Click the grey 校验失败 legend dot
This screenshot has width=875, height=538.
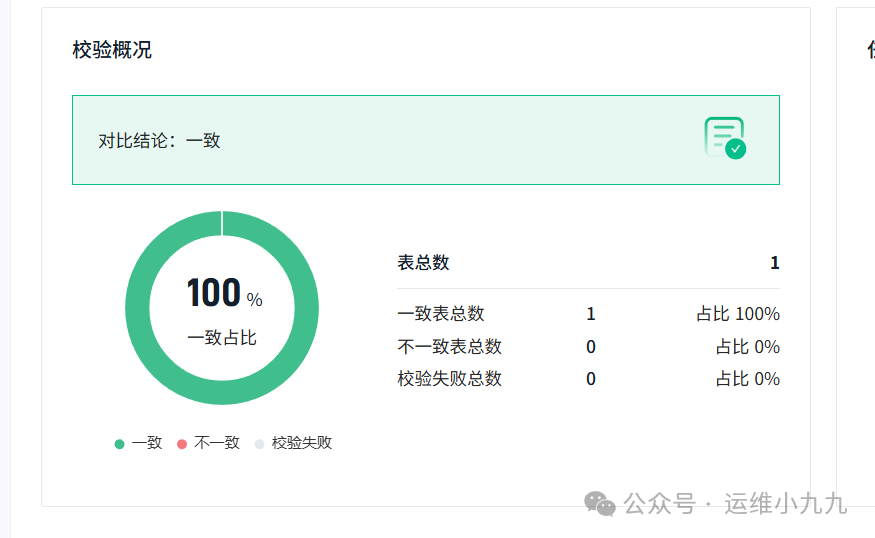pyautogui.click(x=259, y=443)
